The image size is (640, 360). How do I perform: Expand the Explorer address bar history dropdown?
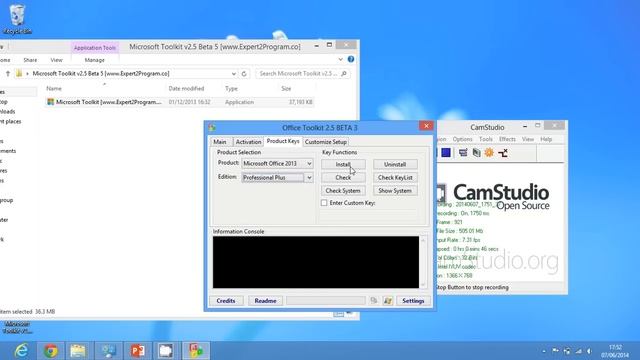(x=233, y=74)
